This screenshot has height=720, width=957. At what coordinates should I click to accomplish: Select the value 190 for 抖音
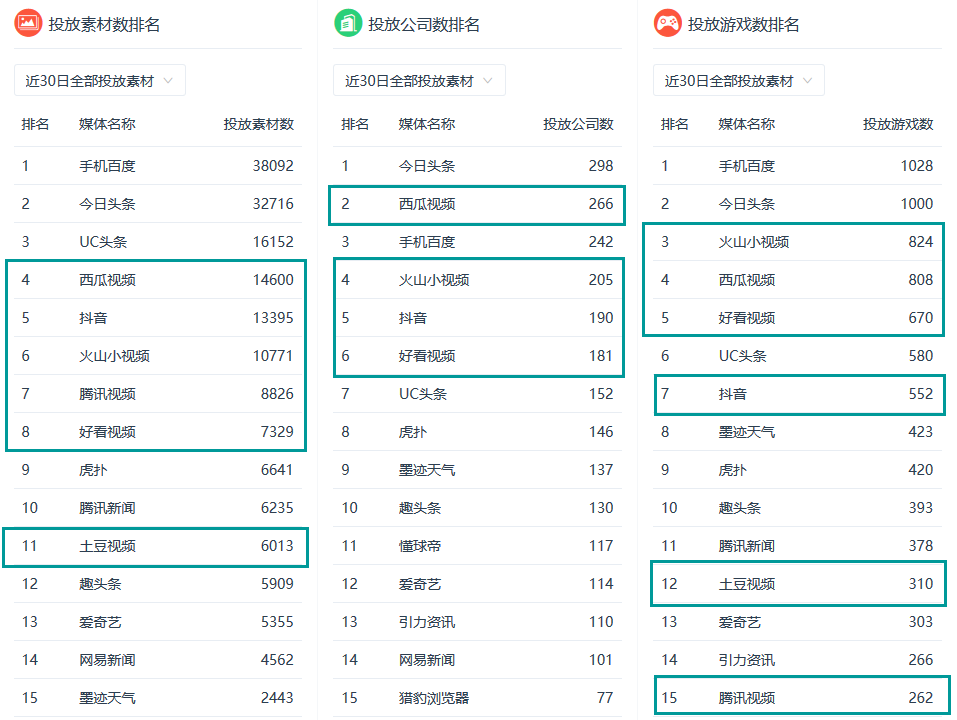pos(601,318)
